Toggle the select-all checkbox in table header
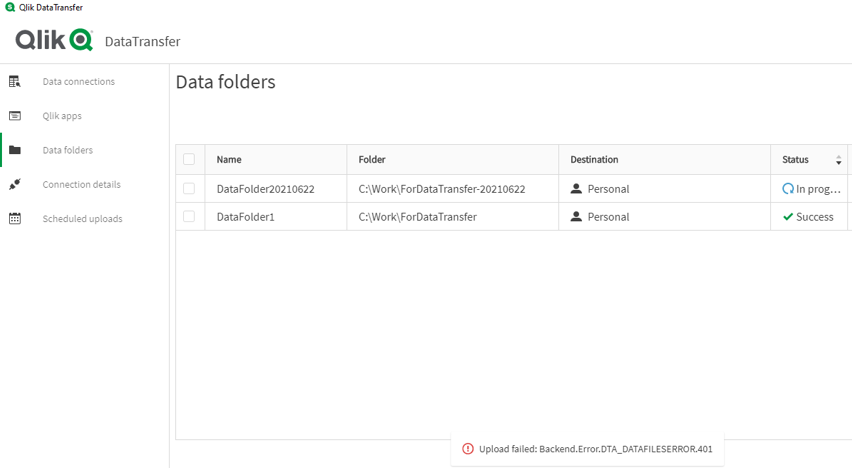The image size is (852, 468). (x=189, y=159)
